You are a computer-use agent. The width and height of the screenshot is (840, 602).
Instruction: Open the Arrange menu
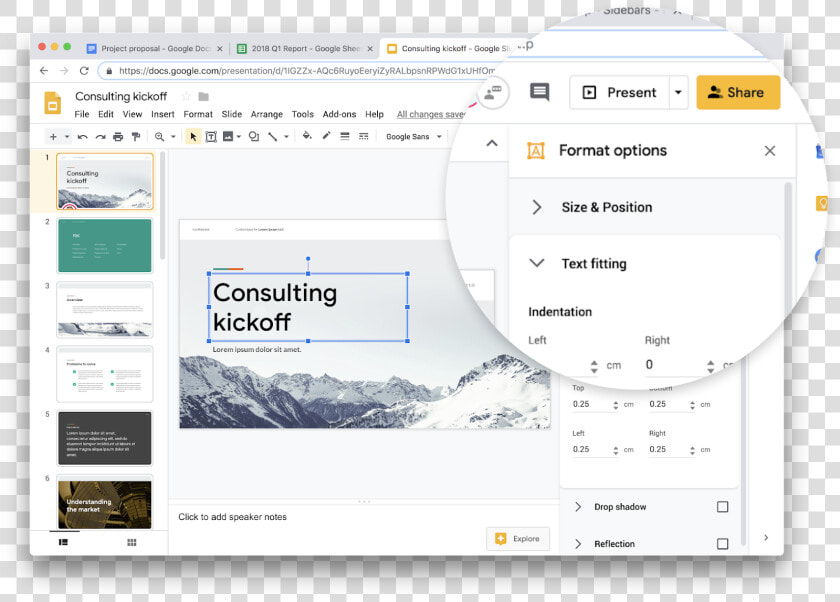click(x=267, y=114)
